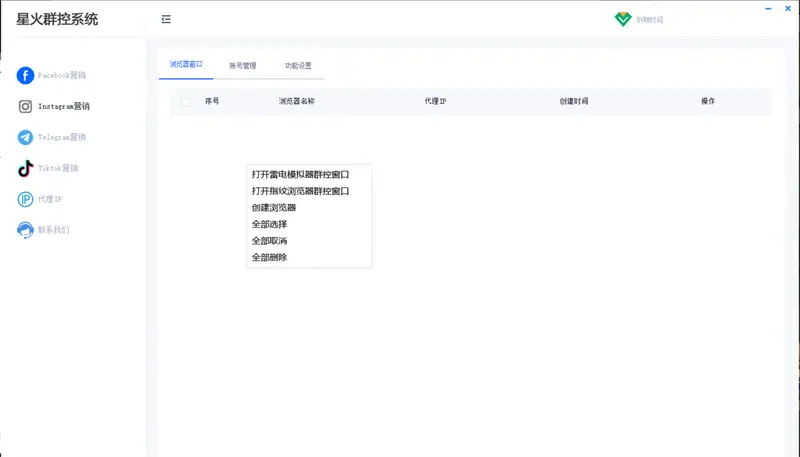Image resolution: width=800 pixels, height=457 pixels.
Task: Click the 创建时间 column header
Action: 574,101
